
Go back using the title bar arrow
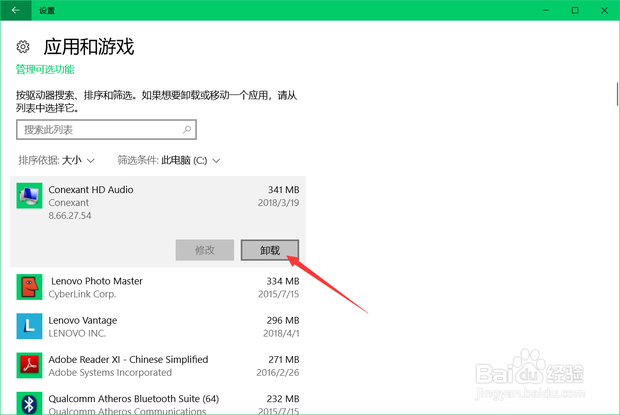[x=16, y=10]
